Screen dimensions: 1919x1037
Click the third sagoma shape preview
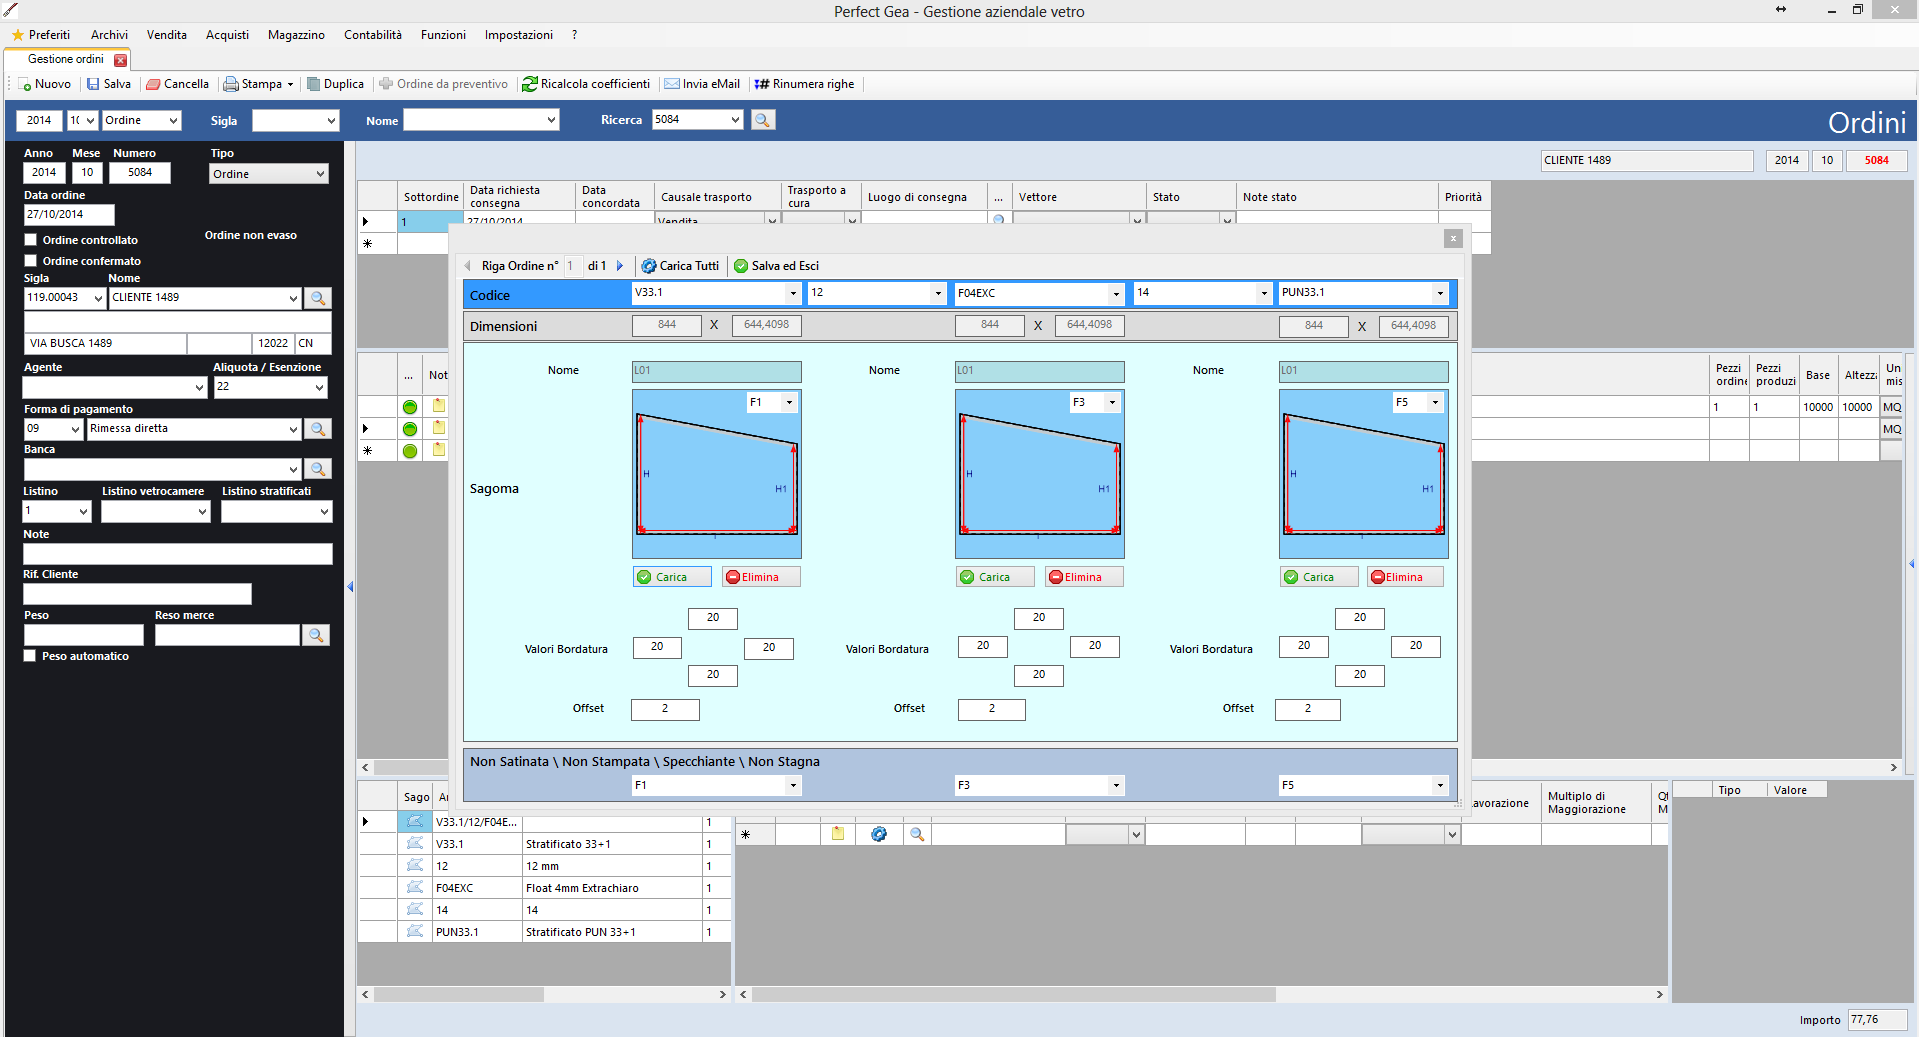tap(1364, 474)
